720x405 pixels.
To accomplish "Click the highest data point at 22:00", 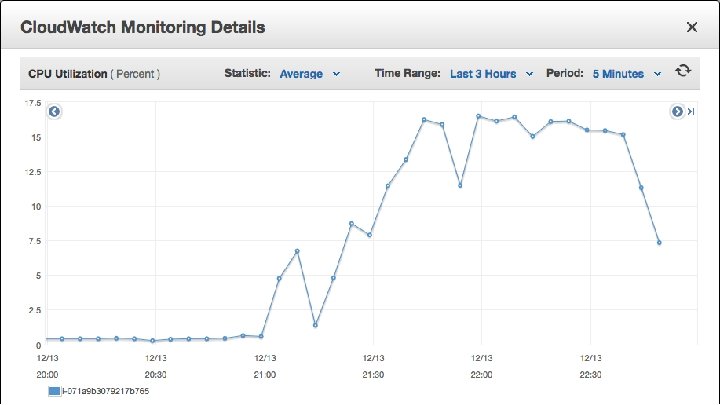I will 478,117.
